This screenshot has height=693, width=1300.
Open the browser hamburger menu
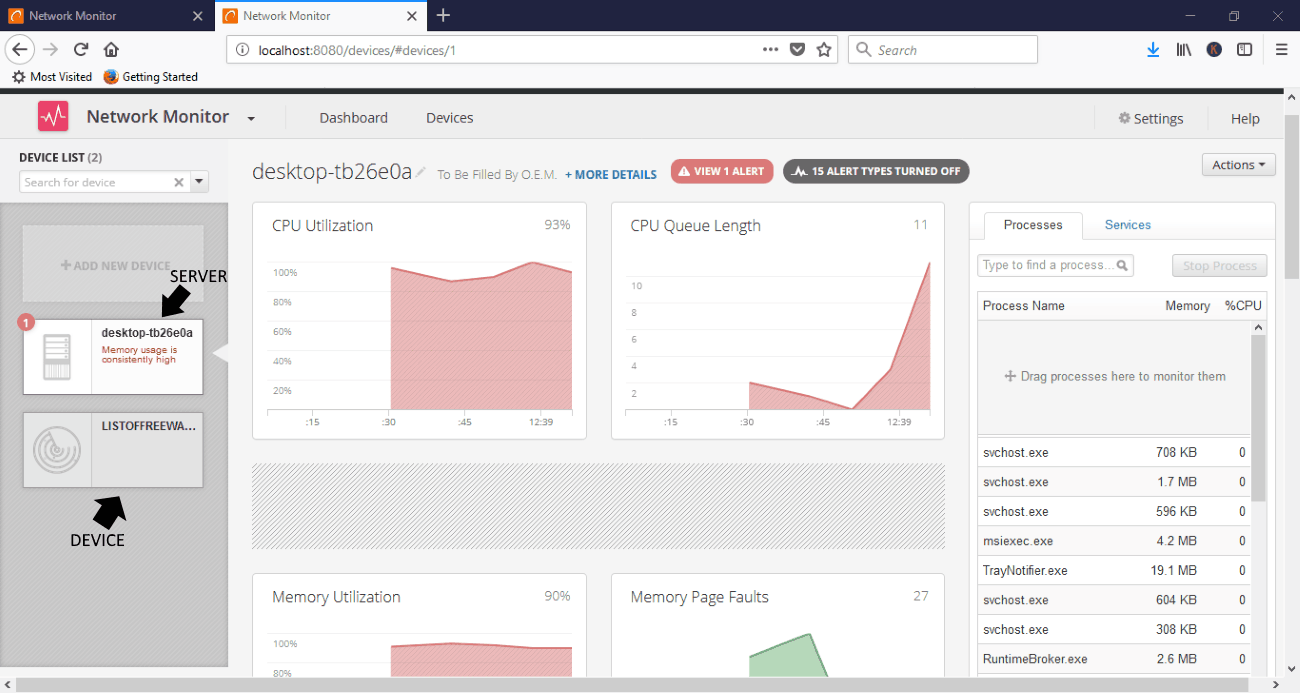(x=1281, y=49)
